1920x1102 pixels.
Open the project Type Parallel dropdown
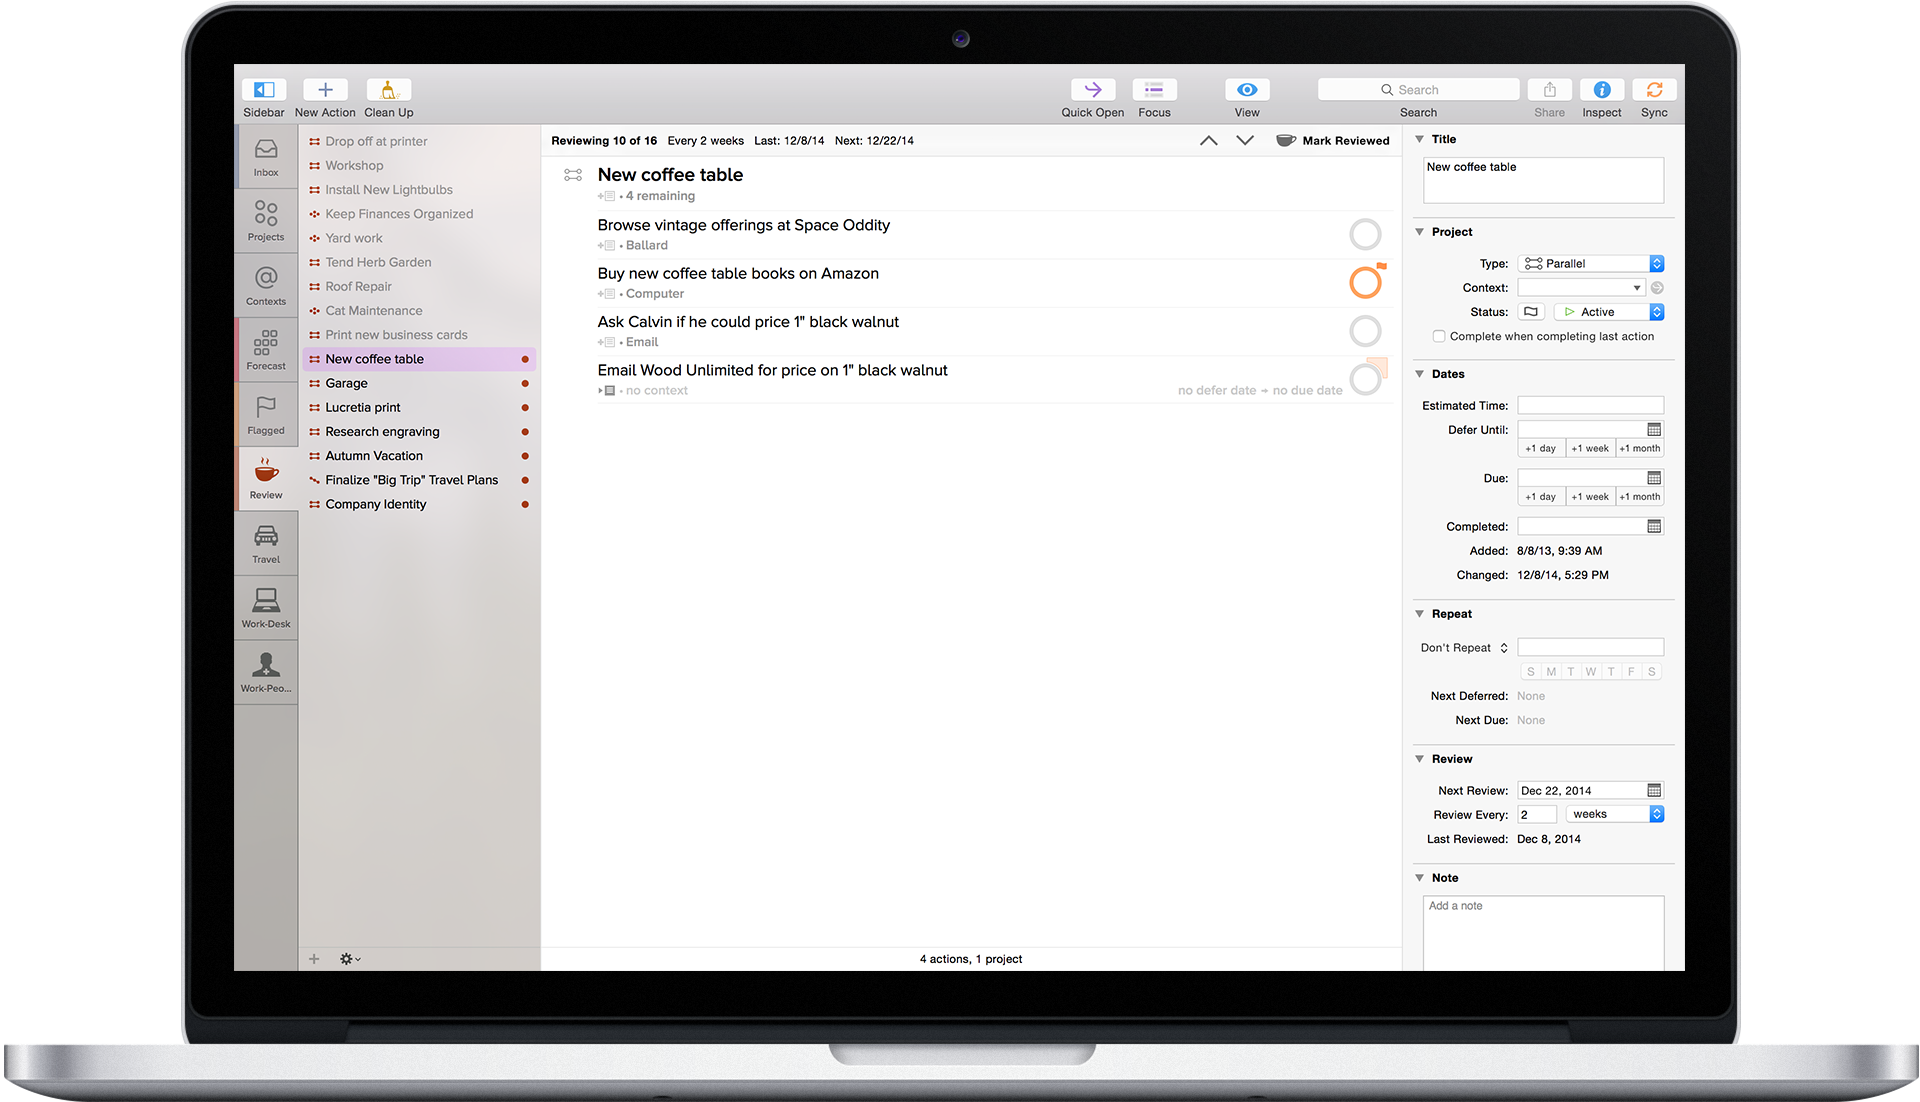click(1590, 264)
